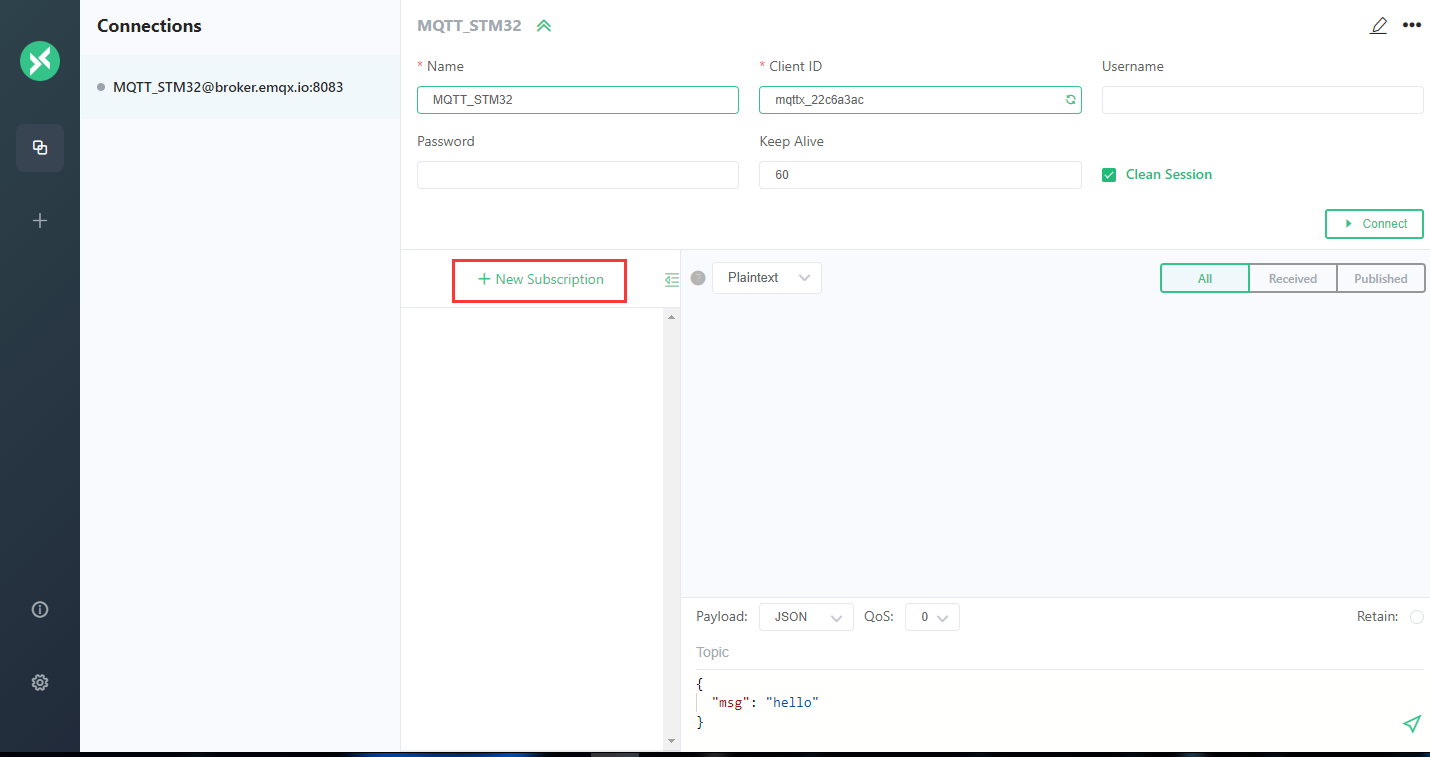Click the plus icon for new connection
The width and height of the screenshot is (1430, 757).
40,221
